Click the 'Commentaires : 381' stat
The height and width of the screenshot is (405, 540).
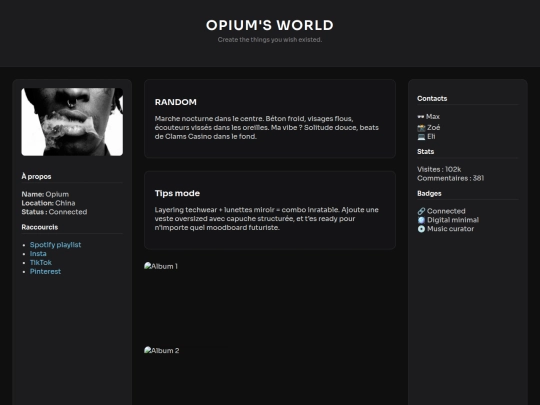click(x=450, y=178)
